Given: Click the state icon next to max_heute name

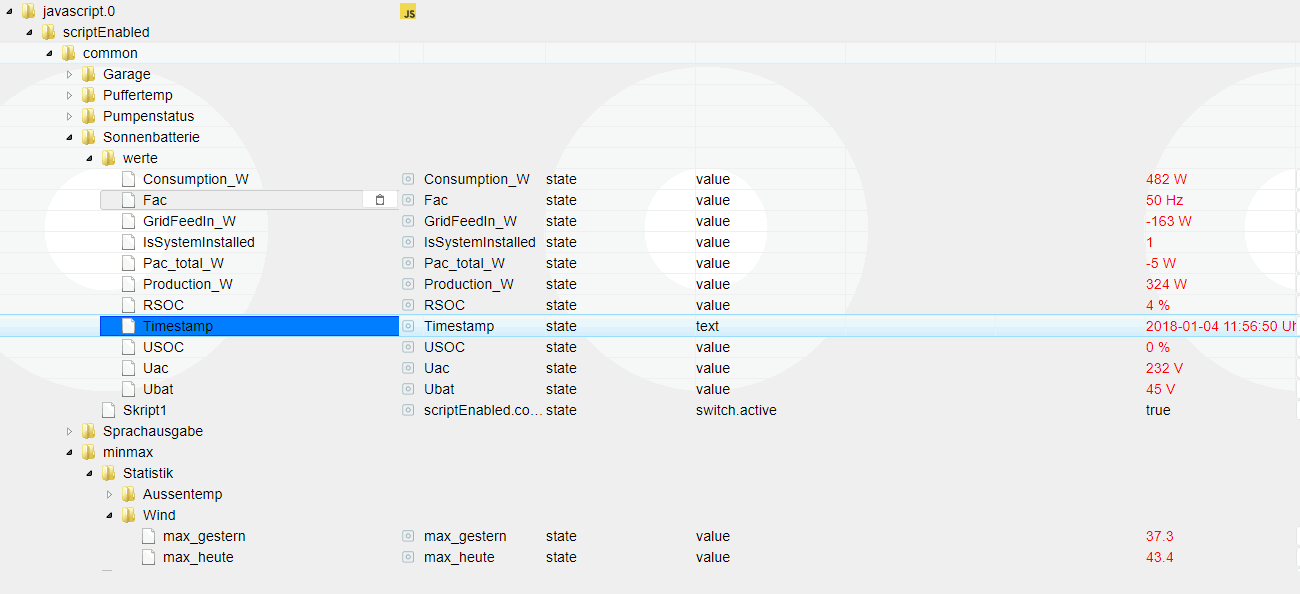Looking at the screenshot, I should pyautogui.click(x=408, y=557).
